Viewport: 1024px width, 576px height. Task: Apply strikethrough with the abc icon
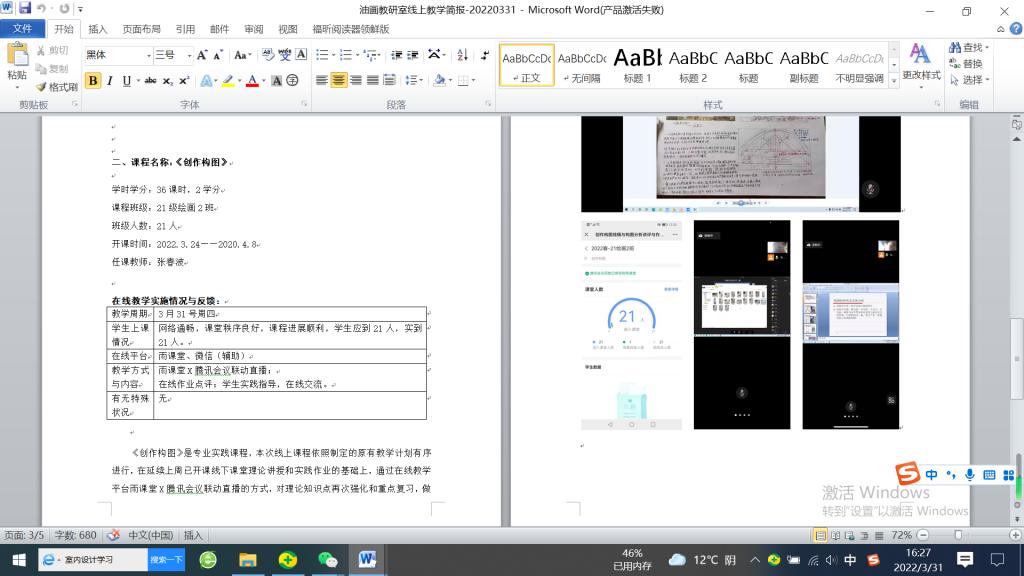150,81
